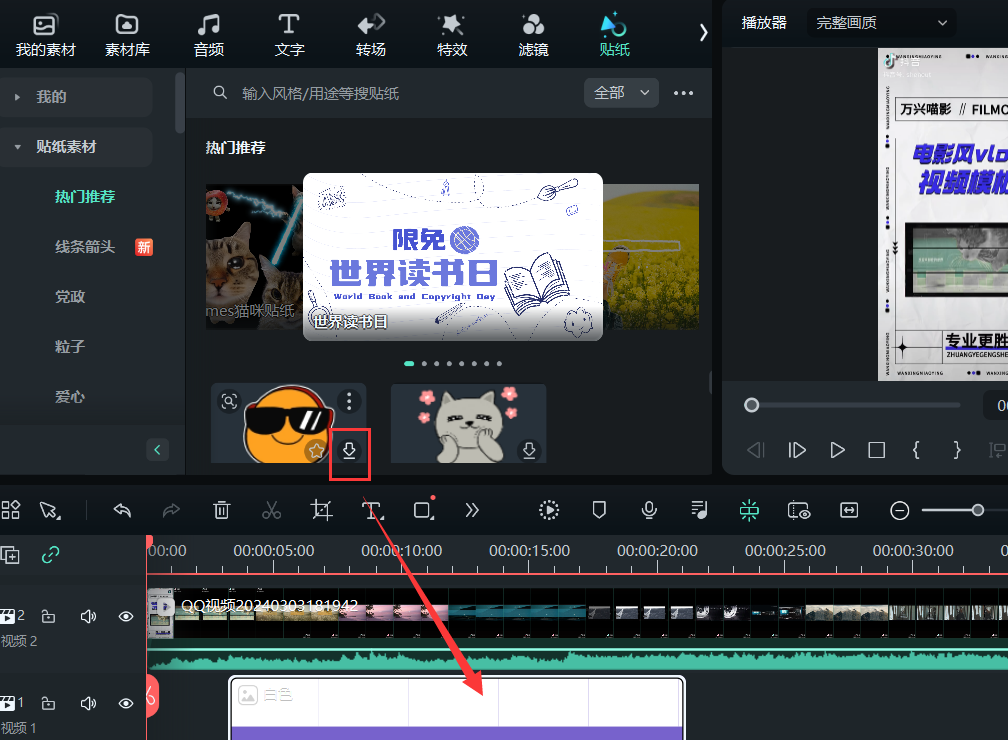Mute video track 2 audio
The width and height of the screenshot is (1008, 740).
click(x=88, y=617)
